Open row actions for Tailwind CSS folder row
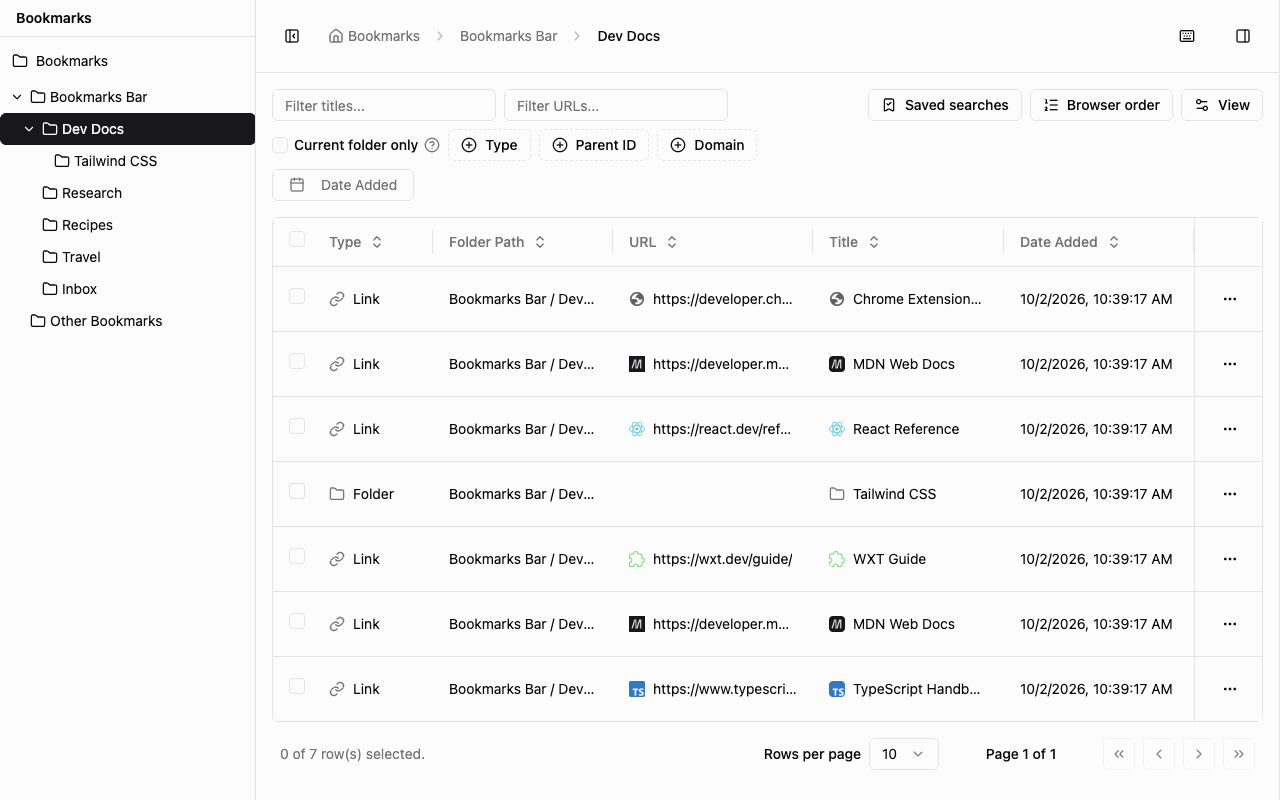Screen dimensions: 1280x800 (1230, 494)
